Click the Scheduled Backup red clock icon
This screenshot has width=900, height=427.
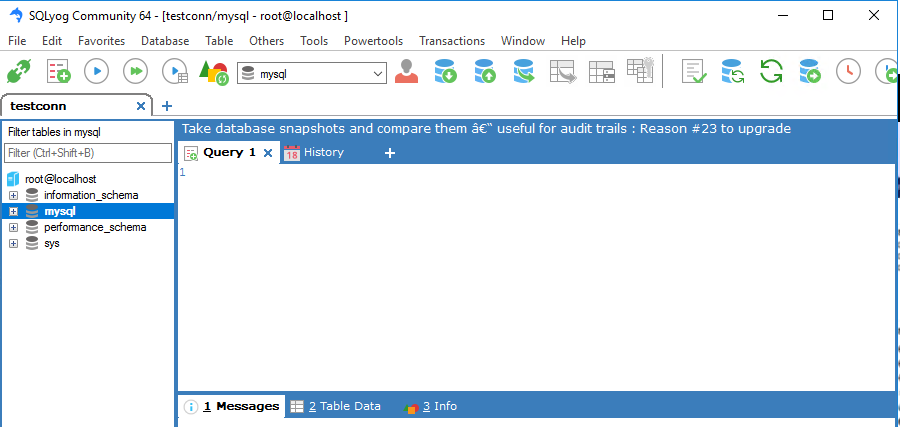coord(848,72)
